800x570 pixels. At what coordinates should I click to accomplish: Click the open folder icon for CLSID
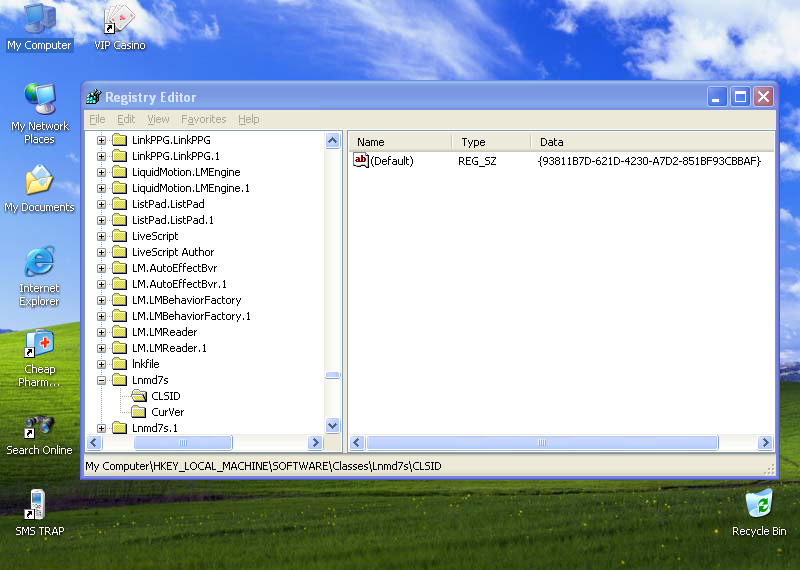click(139, 396)
